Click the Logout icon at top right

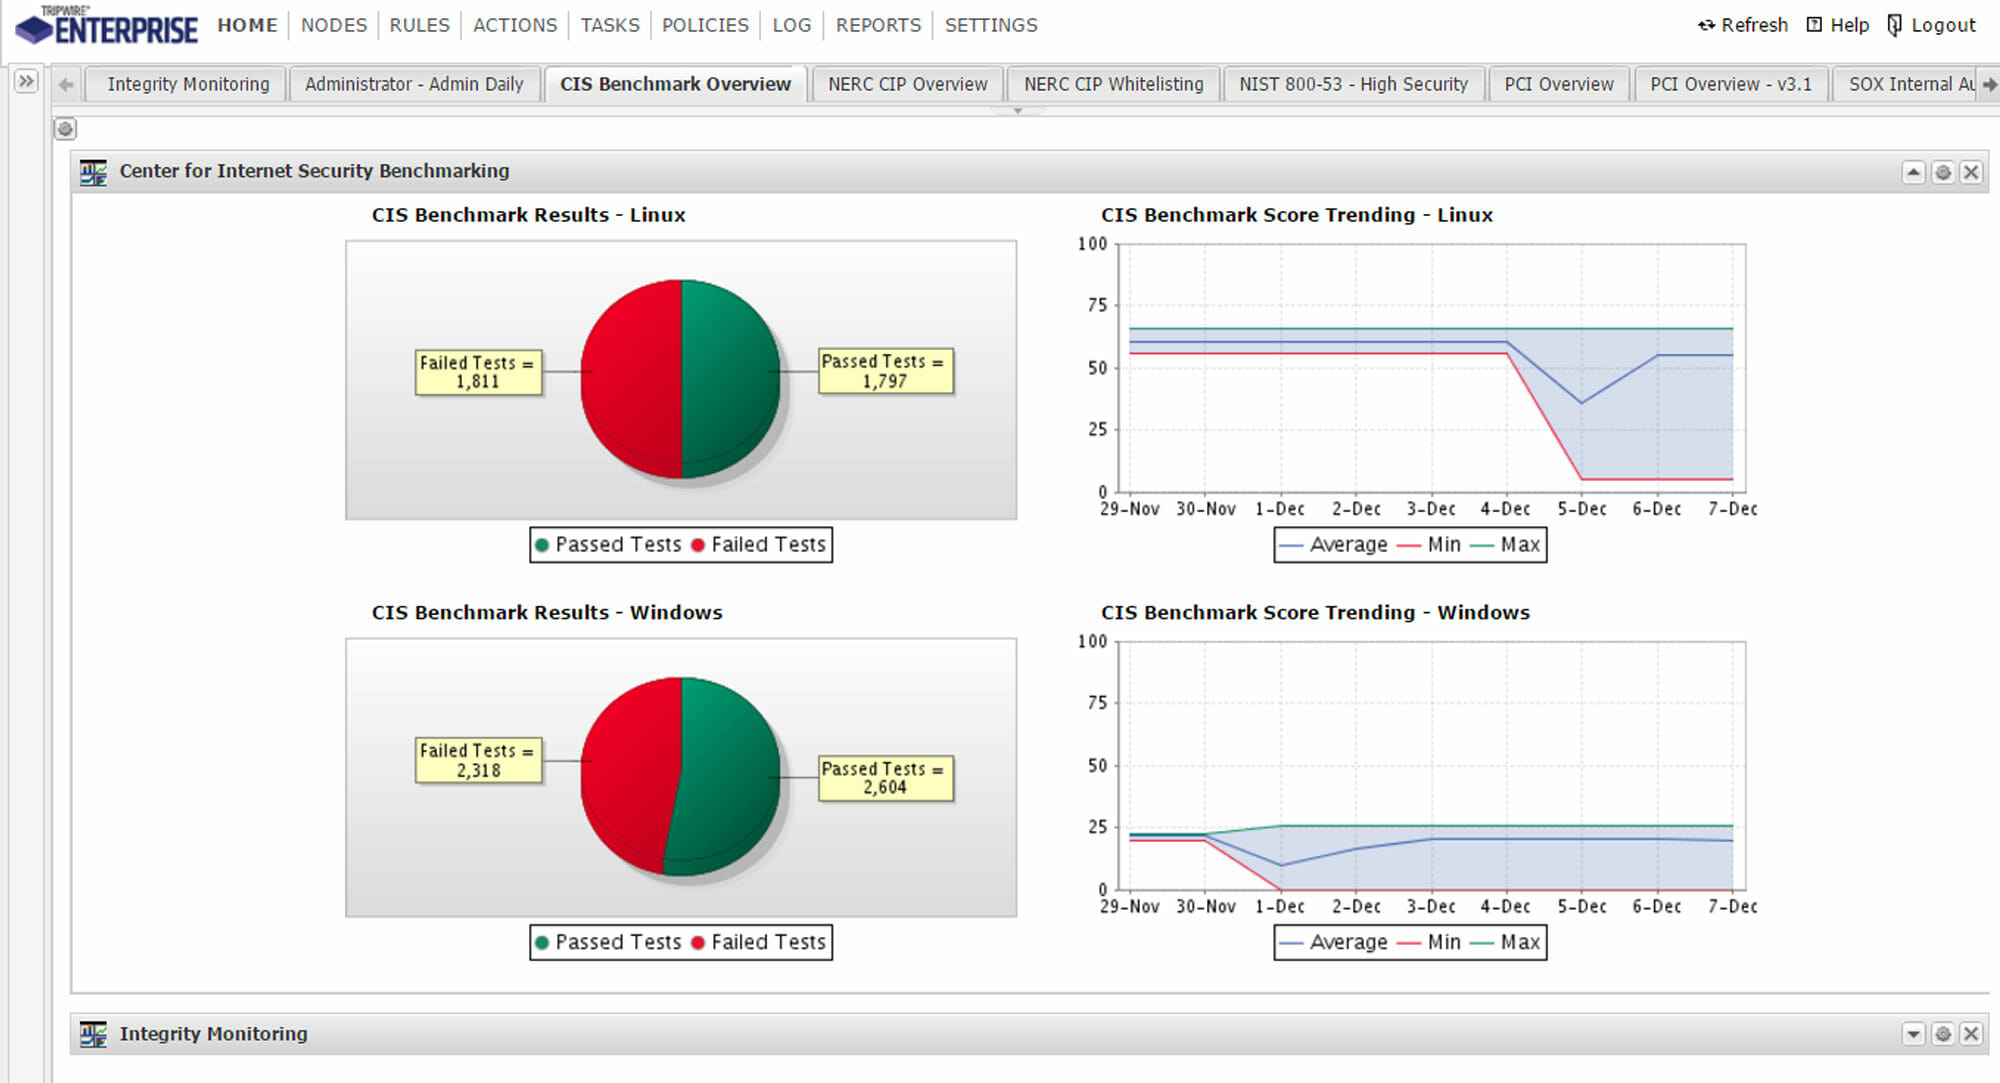point(1893,24)
